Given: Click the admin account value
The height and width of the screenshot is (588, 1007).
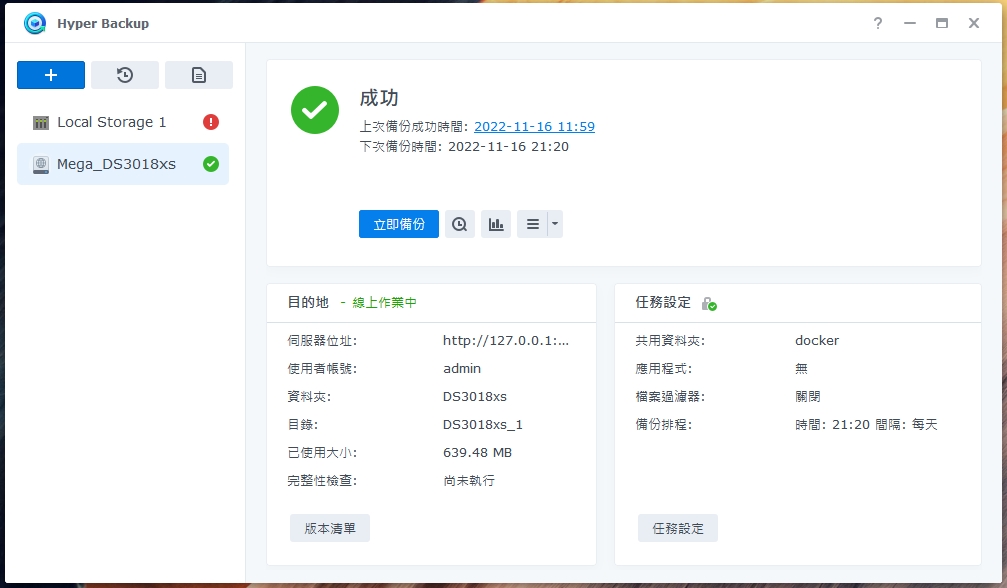Looking at the screenshot, I should point(462,368).
